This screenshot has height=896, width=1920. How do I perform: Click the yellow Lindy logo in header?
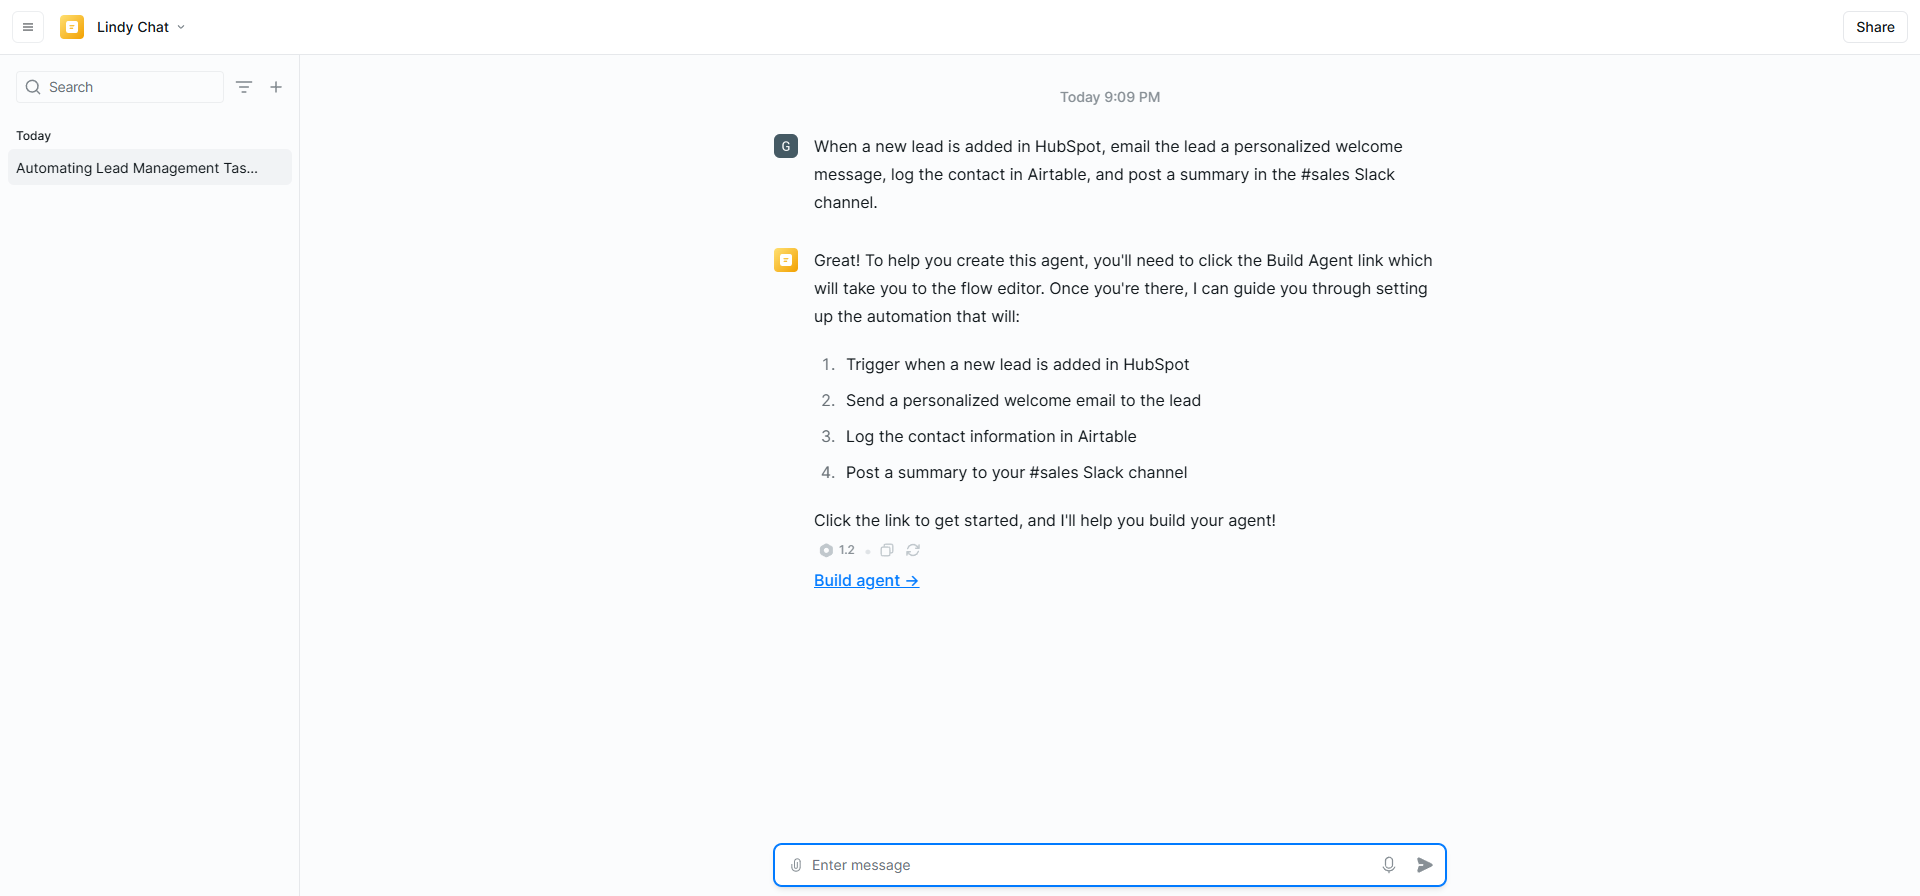pos(72,27)
